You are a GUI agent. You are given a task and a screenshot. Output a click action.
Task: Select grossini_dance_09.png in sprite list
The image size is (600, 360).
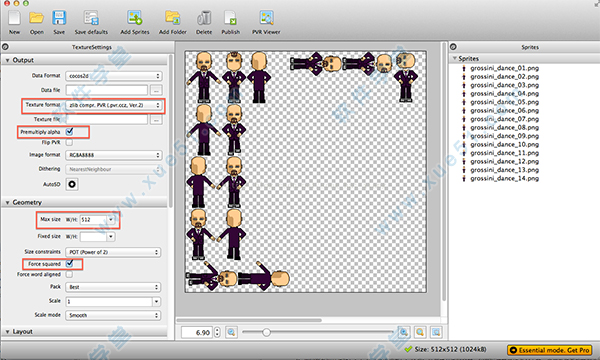pyautogui.click(x=504, y=136)
